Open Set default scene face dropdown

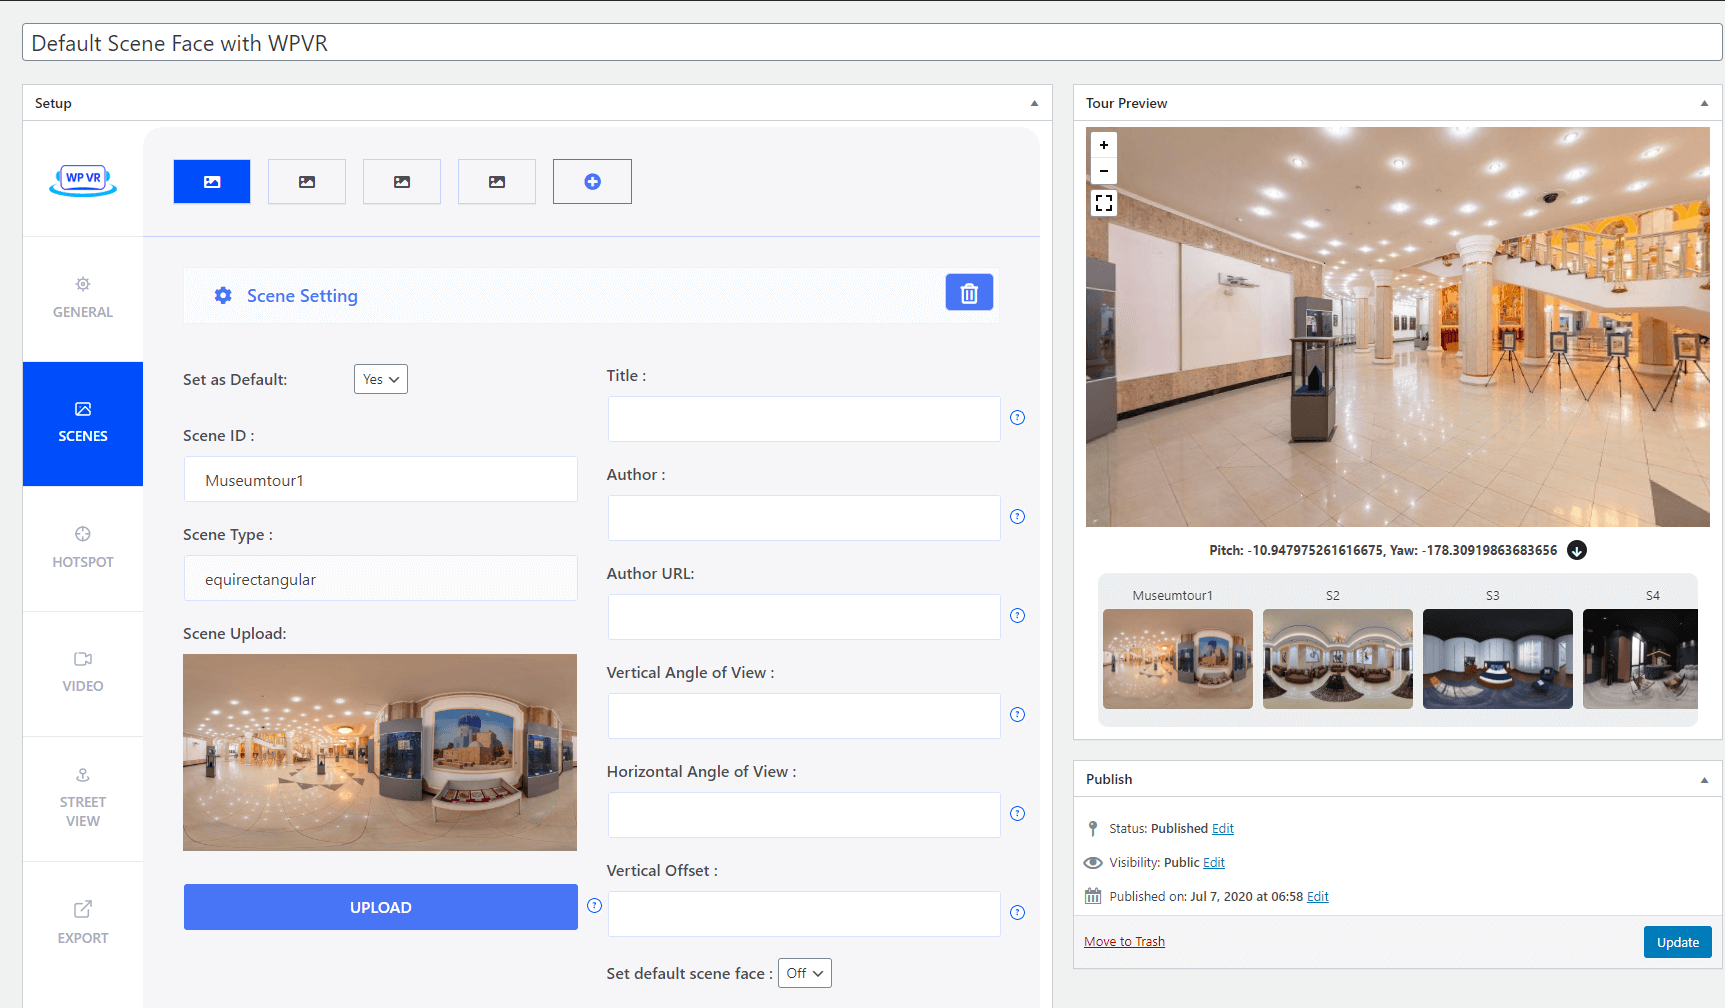coord(805,973)
